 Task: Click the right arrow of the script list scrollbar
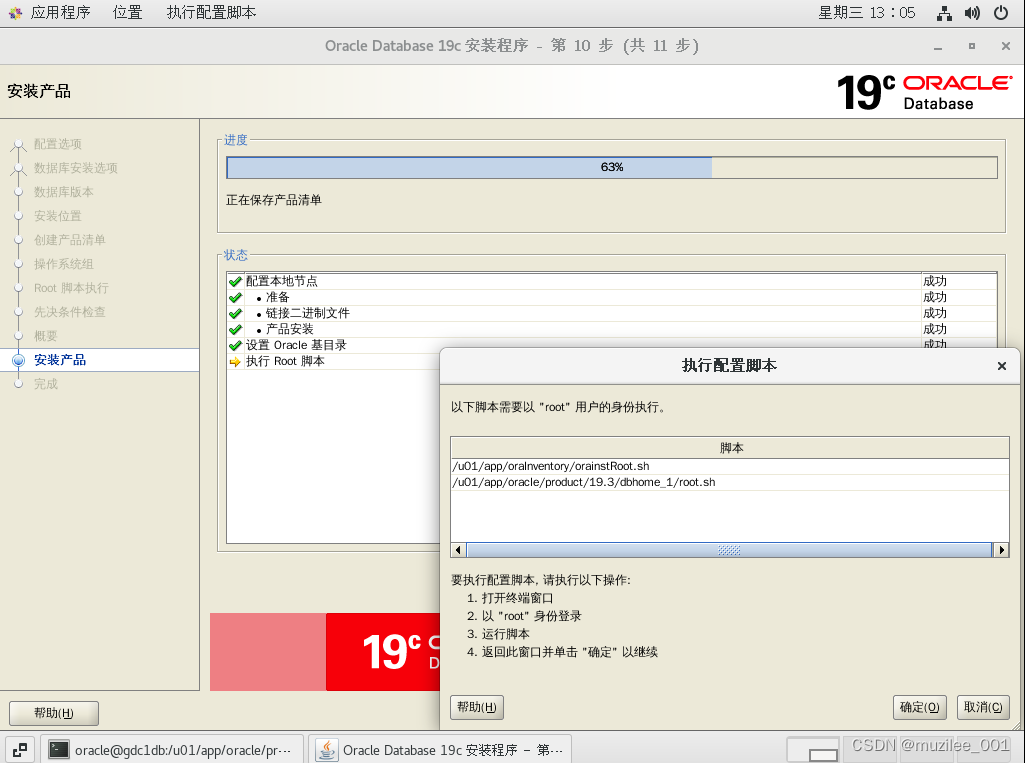(1001, 549)
